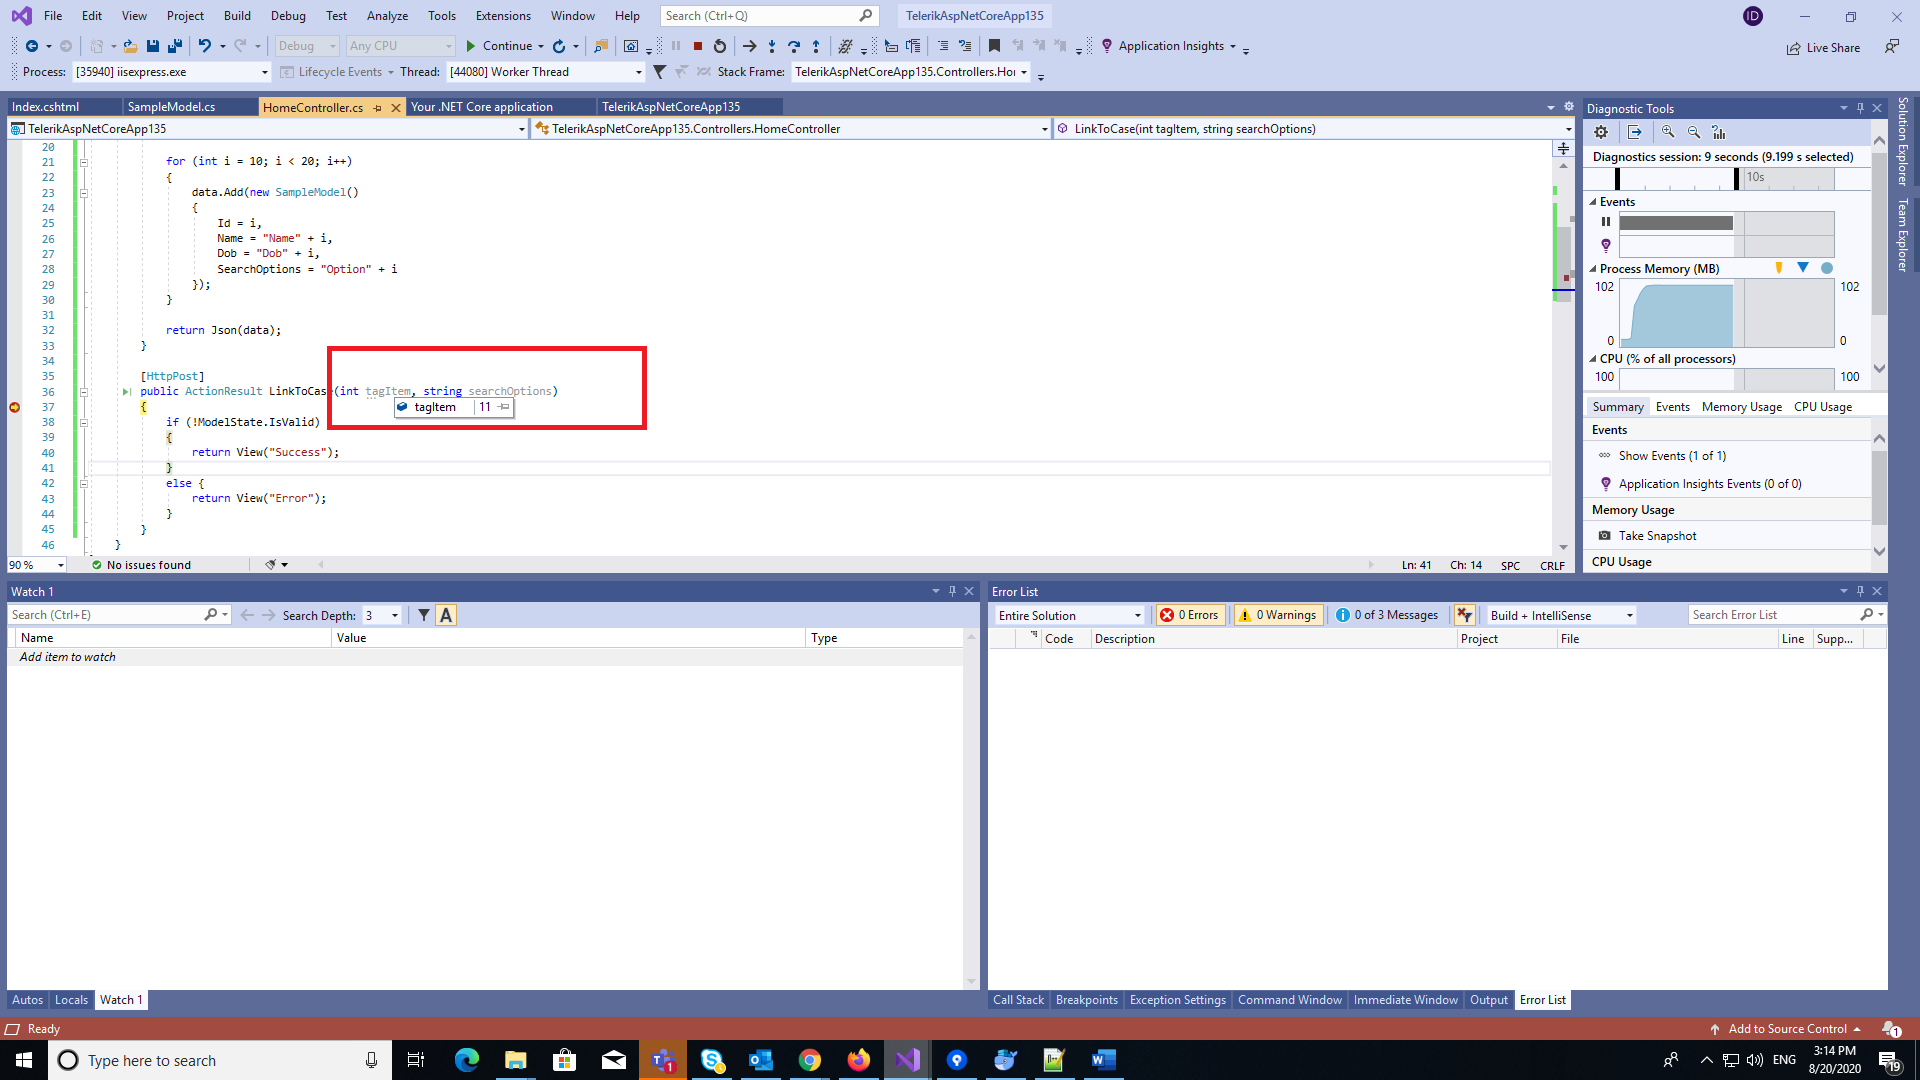1920x1080 pixels.
Task: Zoom in on Diagnostic Tools timeline
Action: tap(1668, 132)
